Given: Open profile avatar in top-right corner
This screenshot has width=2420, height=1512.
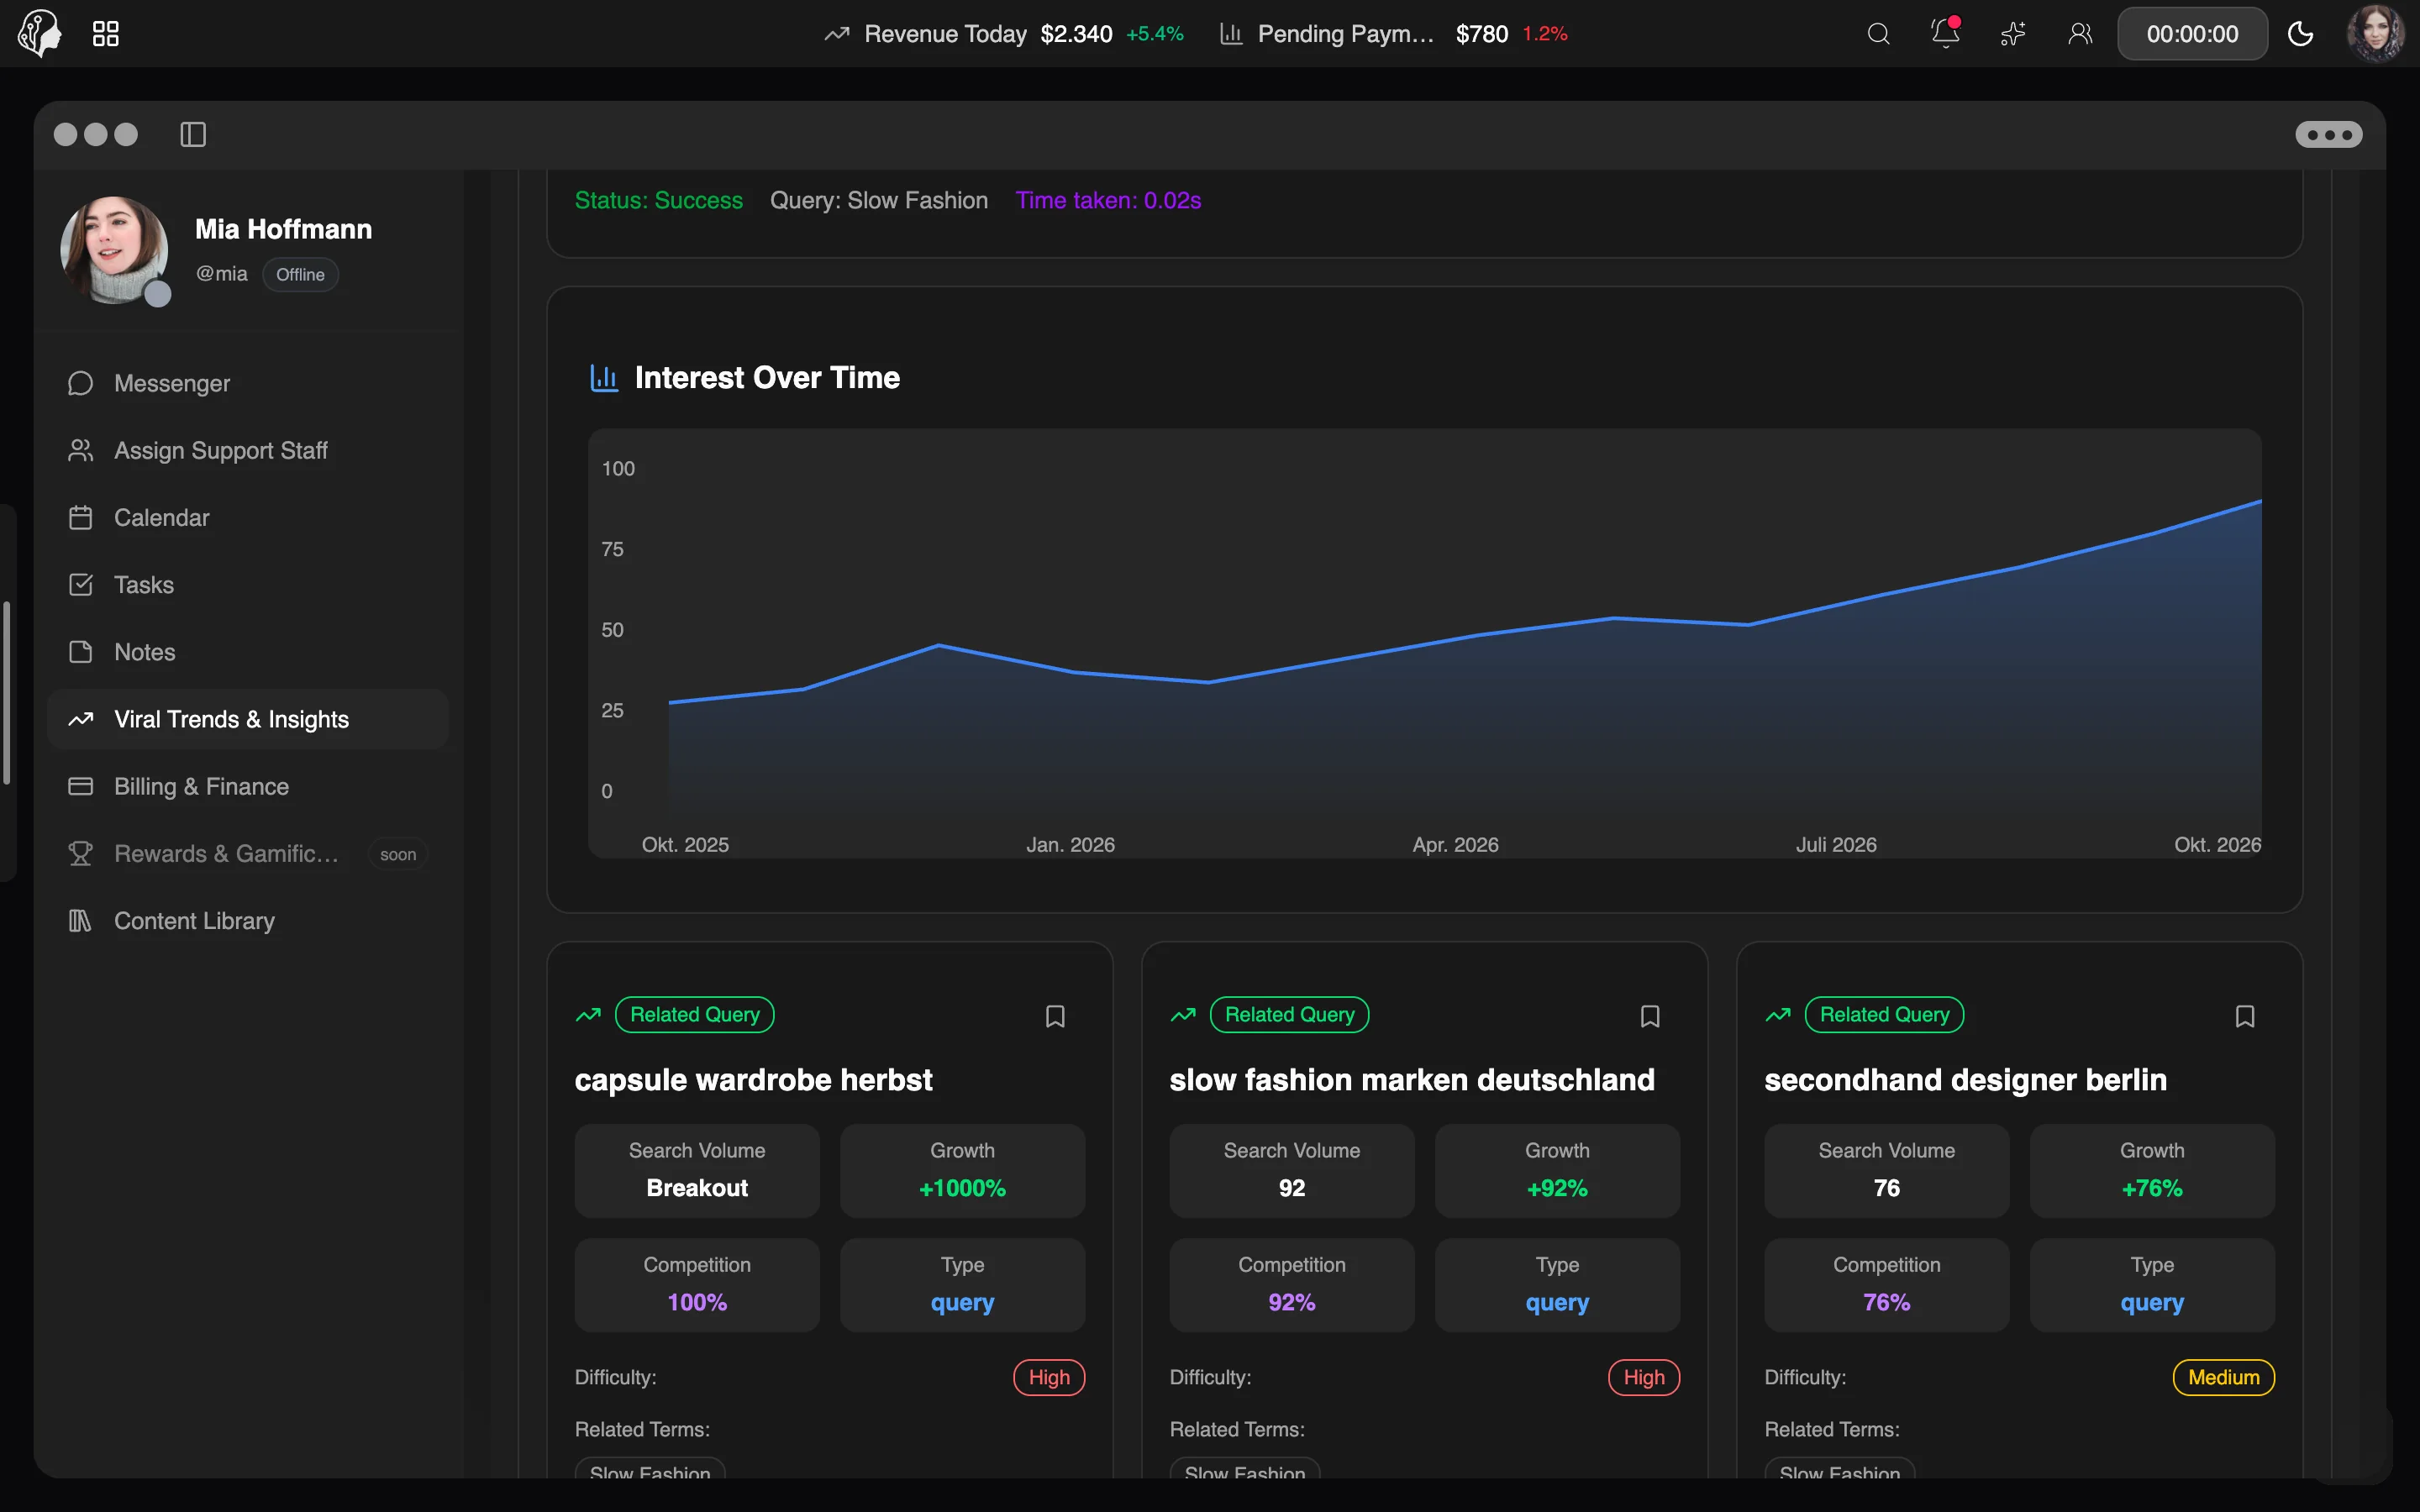Looking at the screenshot, I should (2375, 34).
